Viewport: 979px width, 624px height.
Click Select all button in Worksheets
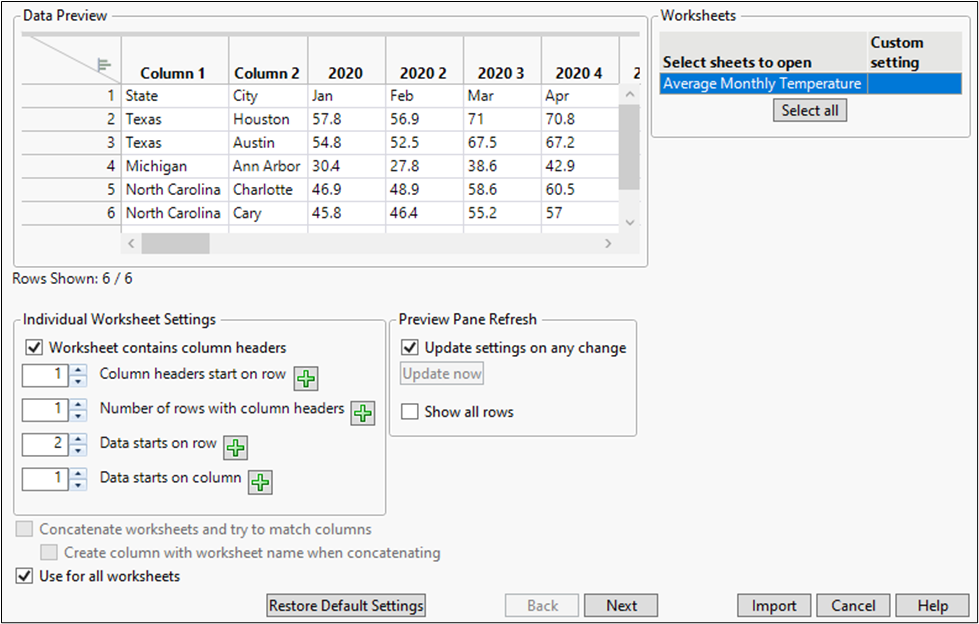coord(810,111)
